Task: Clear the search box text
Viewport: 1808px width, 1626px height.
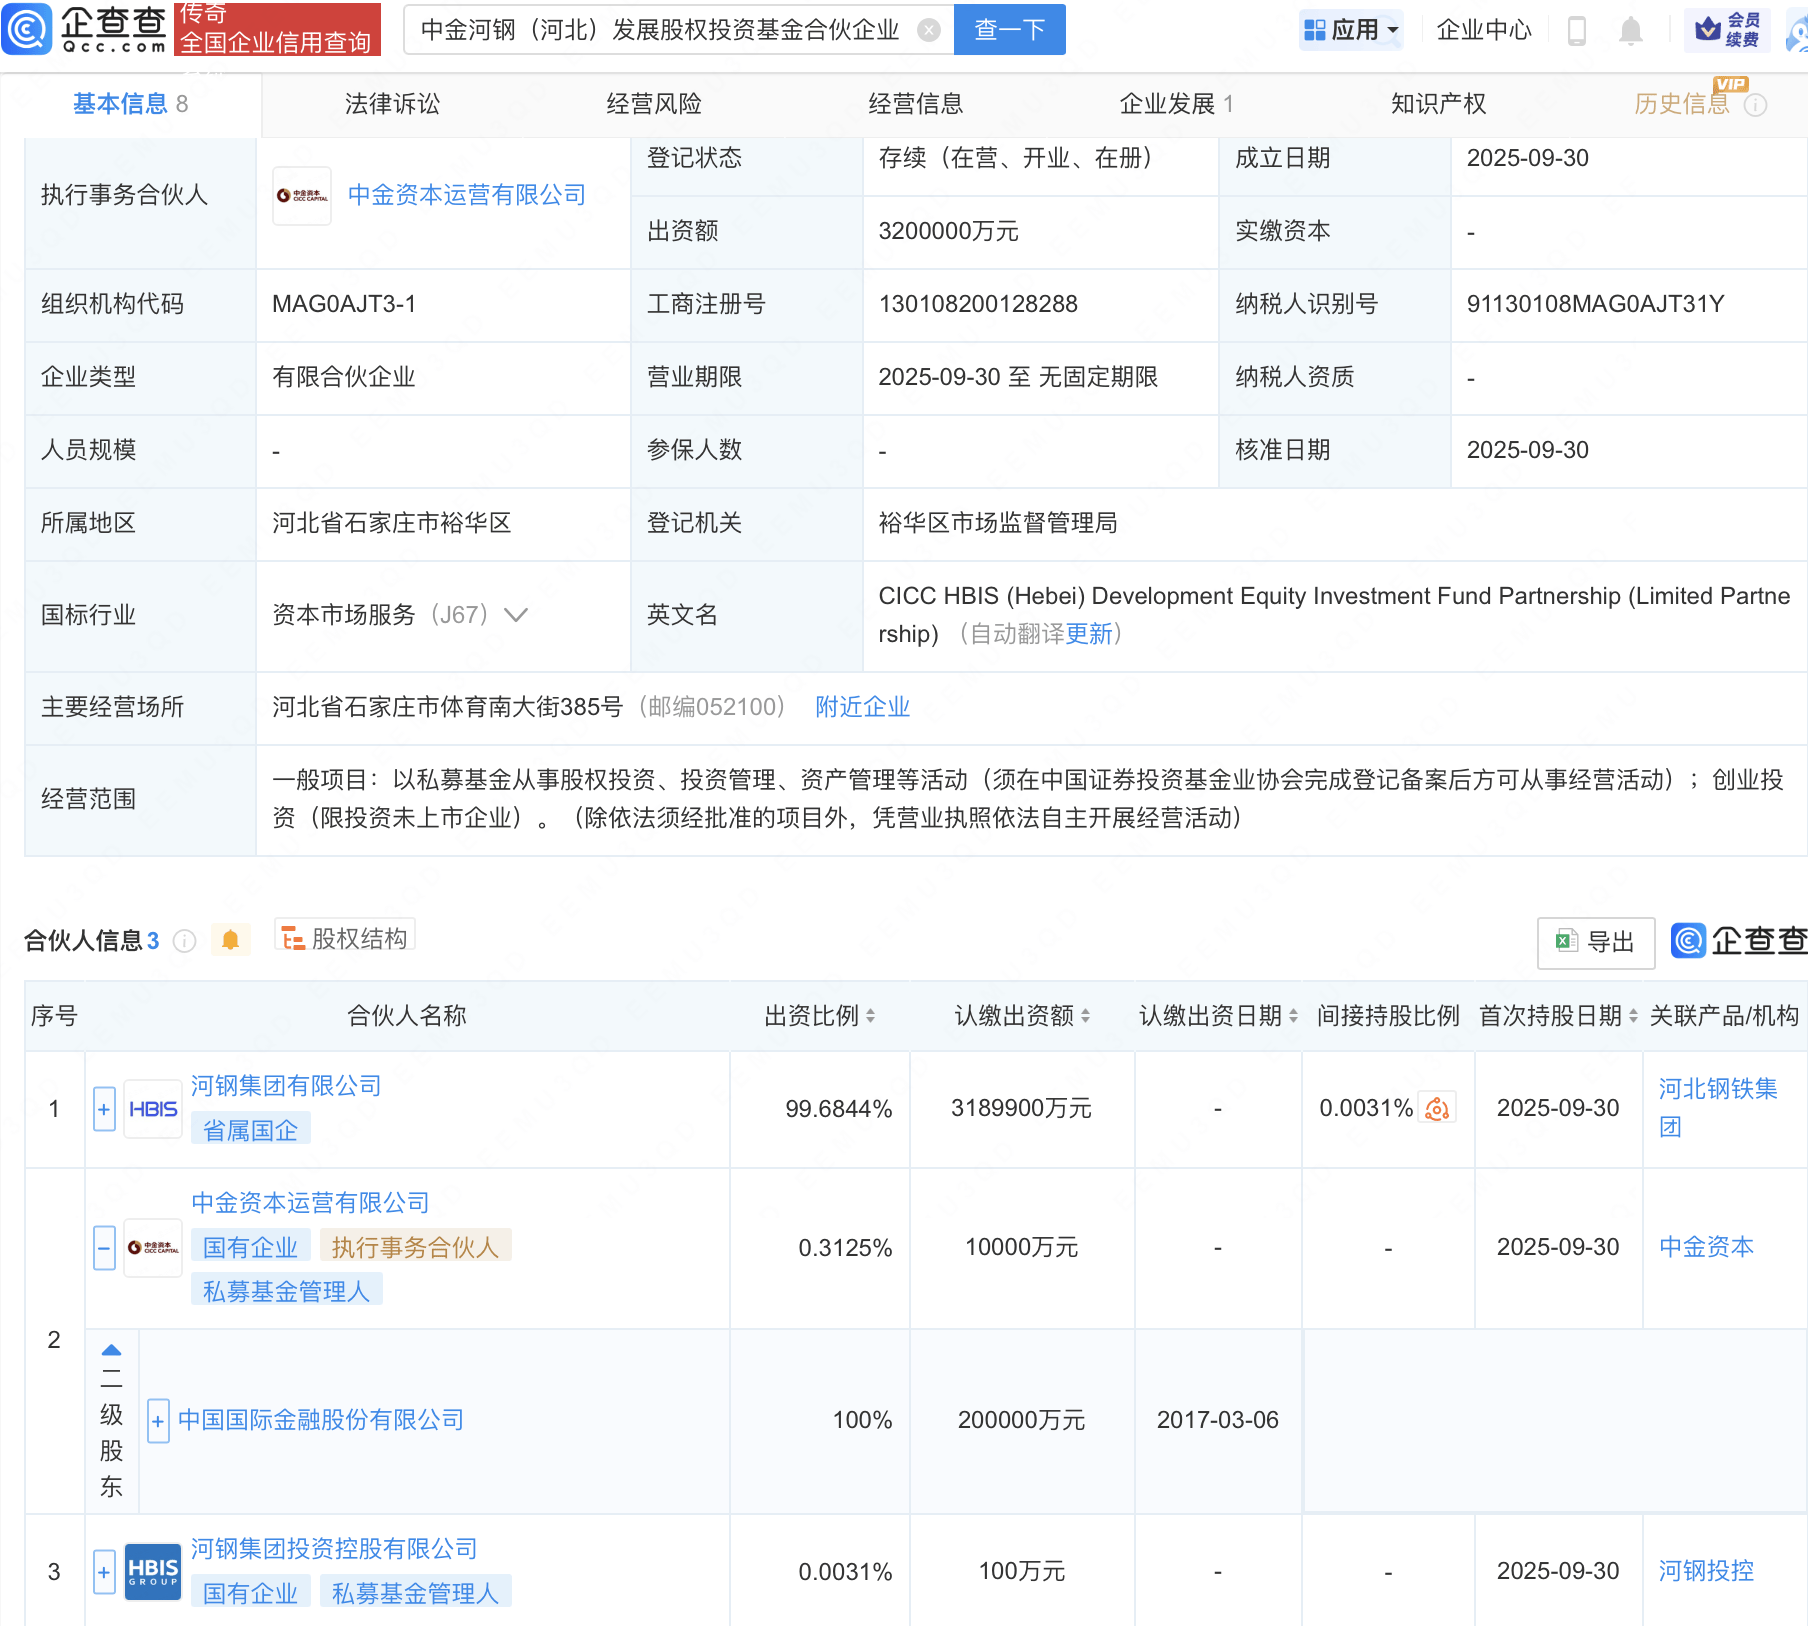Action: pyautogui.click(x=929, y=30)
